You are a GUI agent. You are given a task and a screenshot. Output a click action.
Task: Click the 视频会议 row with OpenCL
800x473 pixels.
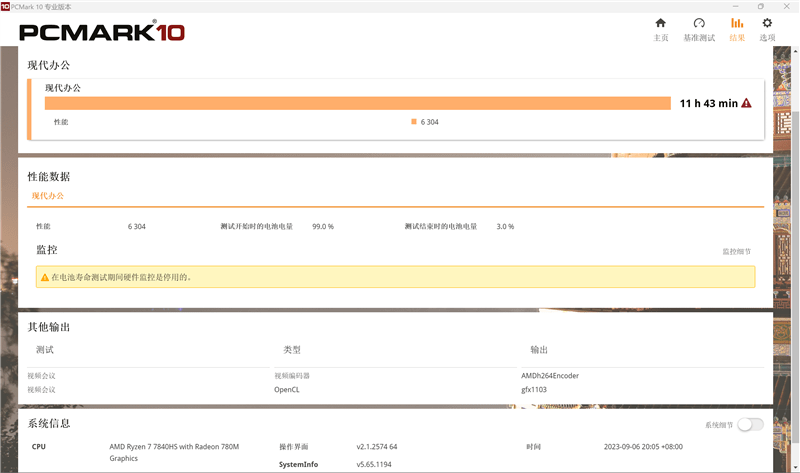tap(41, 389)
